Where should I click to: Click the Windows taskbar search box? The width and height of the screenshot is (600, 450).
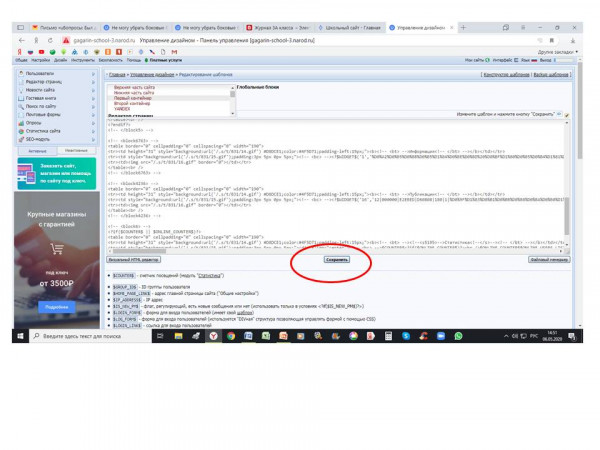(91, 336)
